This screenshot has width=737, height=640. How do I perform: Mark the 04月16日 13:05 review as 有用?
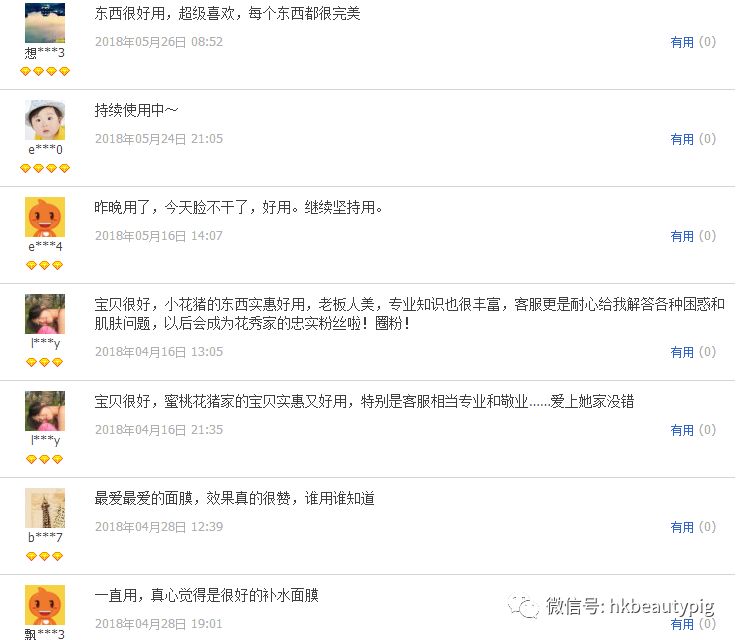(682, 352)
